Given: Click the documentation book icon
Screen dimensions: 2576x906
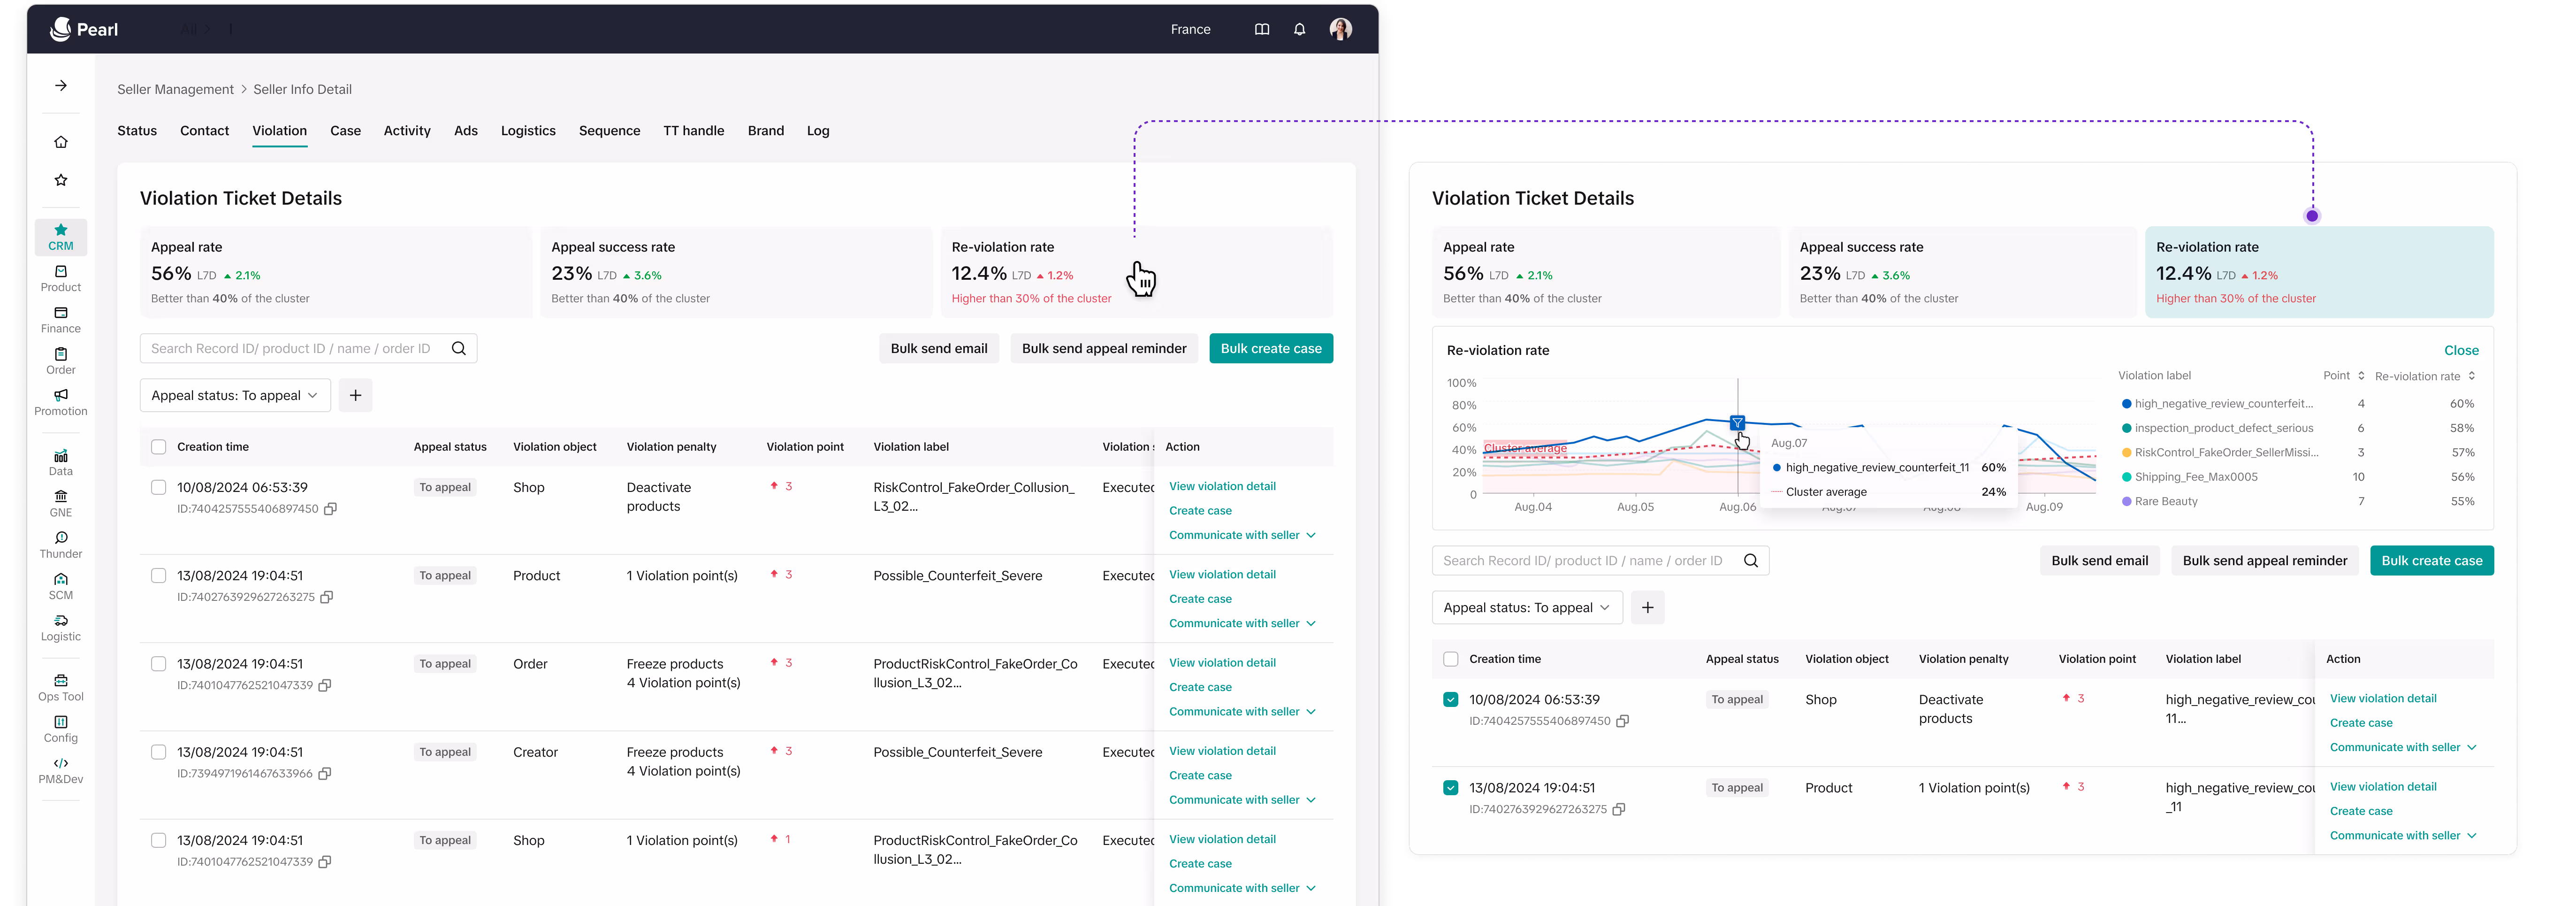Looking at the screenshot, I should 1262,29.
